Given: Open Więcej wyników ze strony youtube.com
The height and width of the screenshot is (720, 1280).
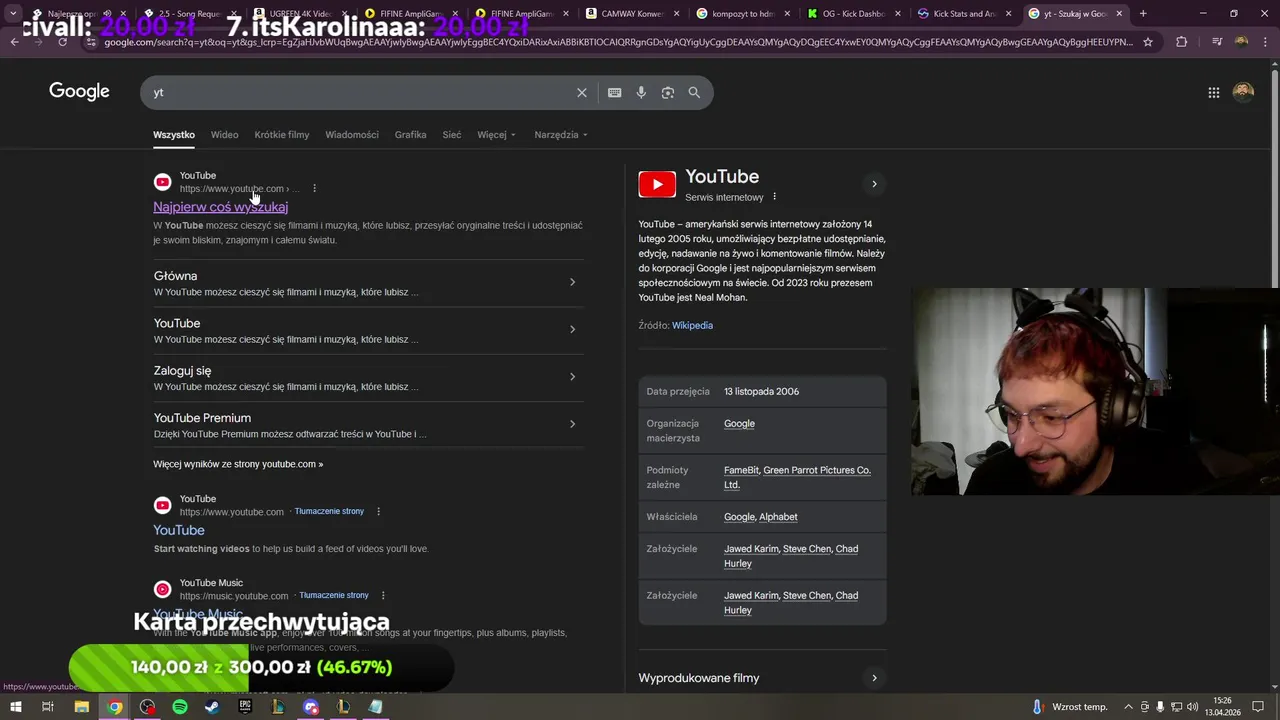Looking at the screenshot, I should point(238,464).
